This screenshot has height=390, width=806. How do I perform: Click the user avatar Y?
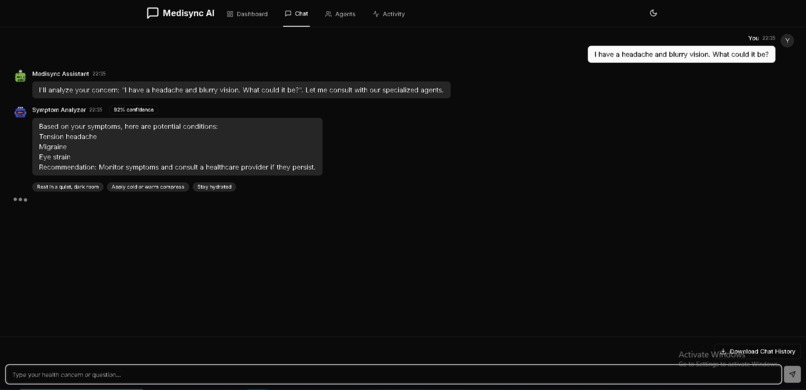787,41
